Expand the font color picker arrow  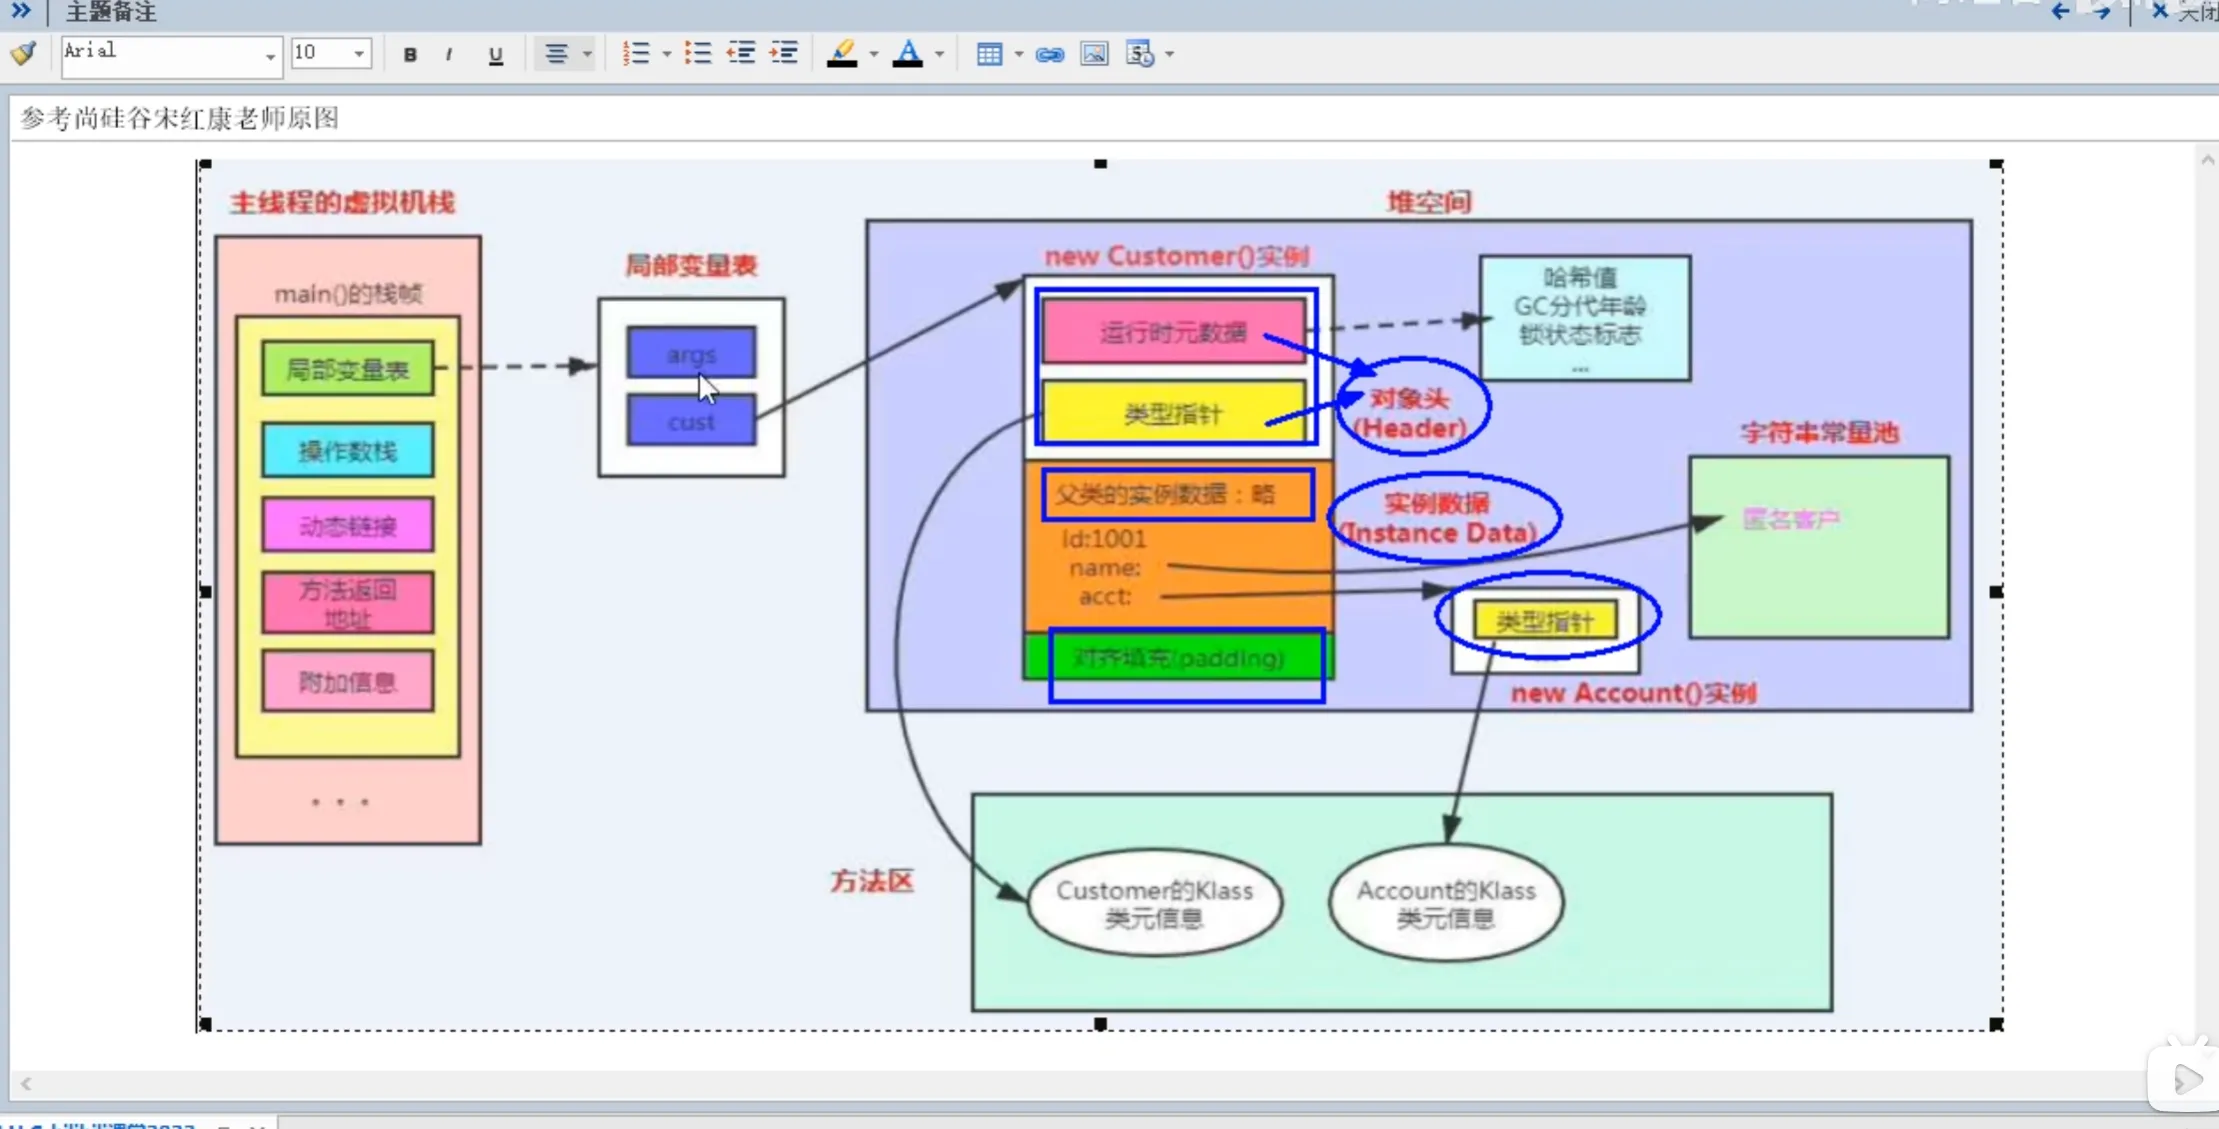click(939, 54)
